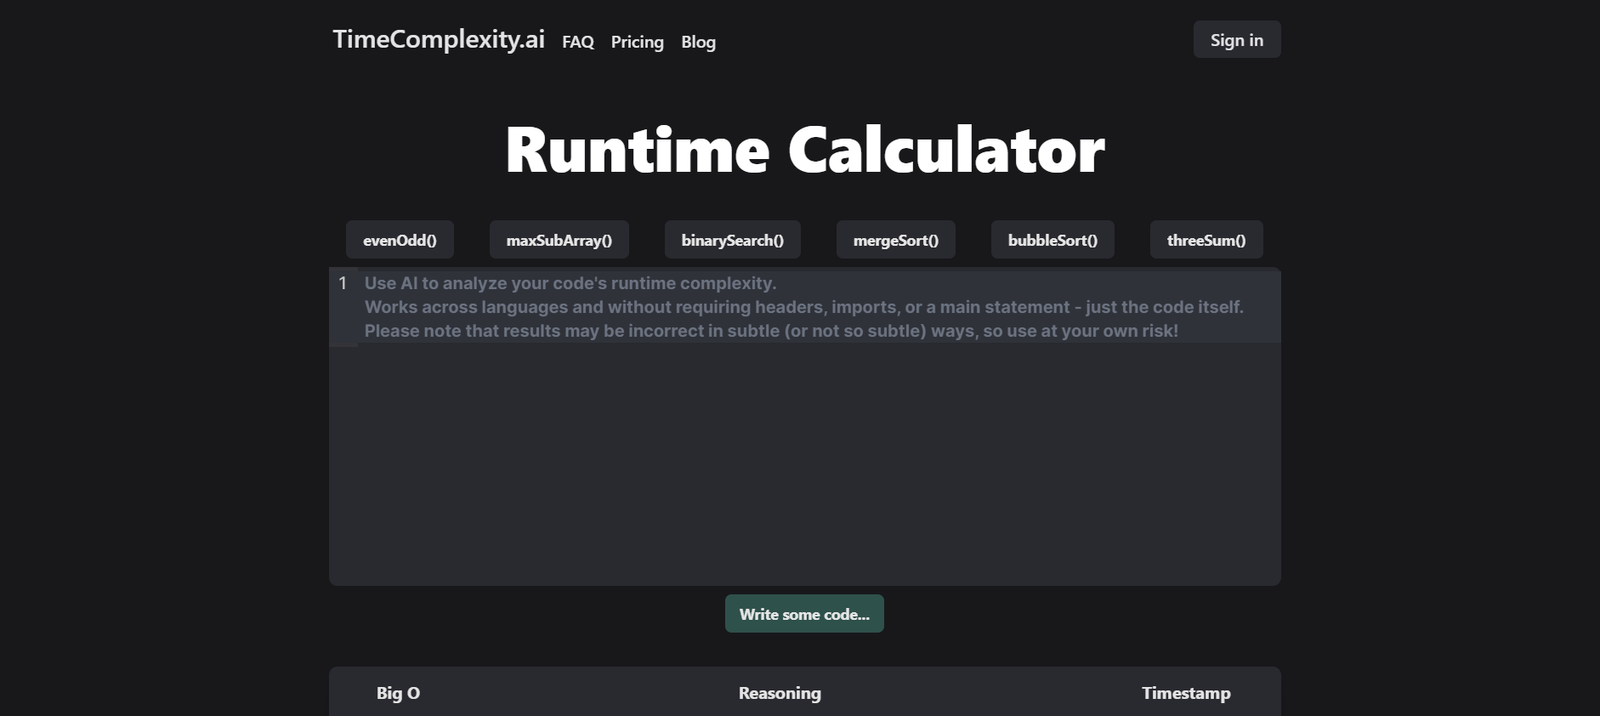Click the Big O column header
This screenshot has height=716, width=1600.
(398, 693)
